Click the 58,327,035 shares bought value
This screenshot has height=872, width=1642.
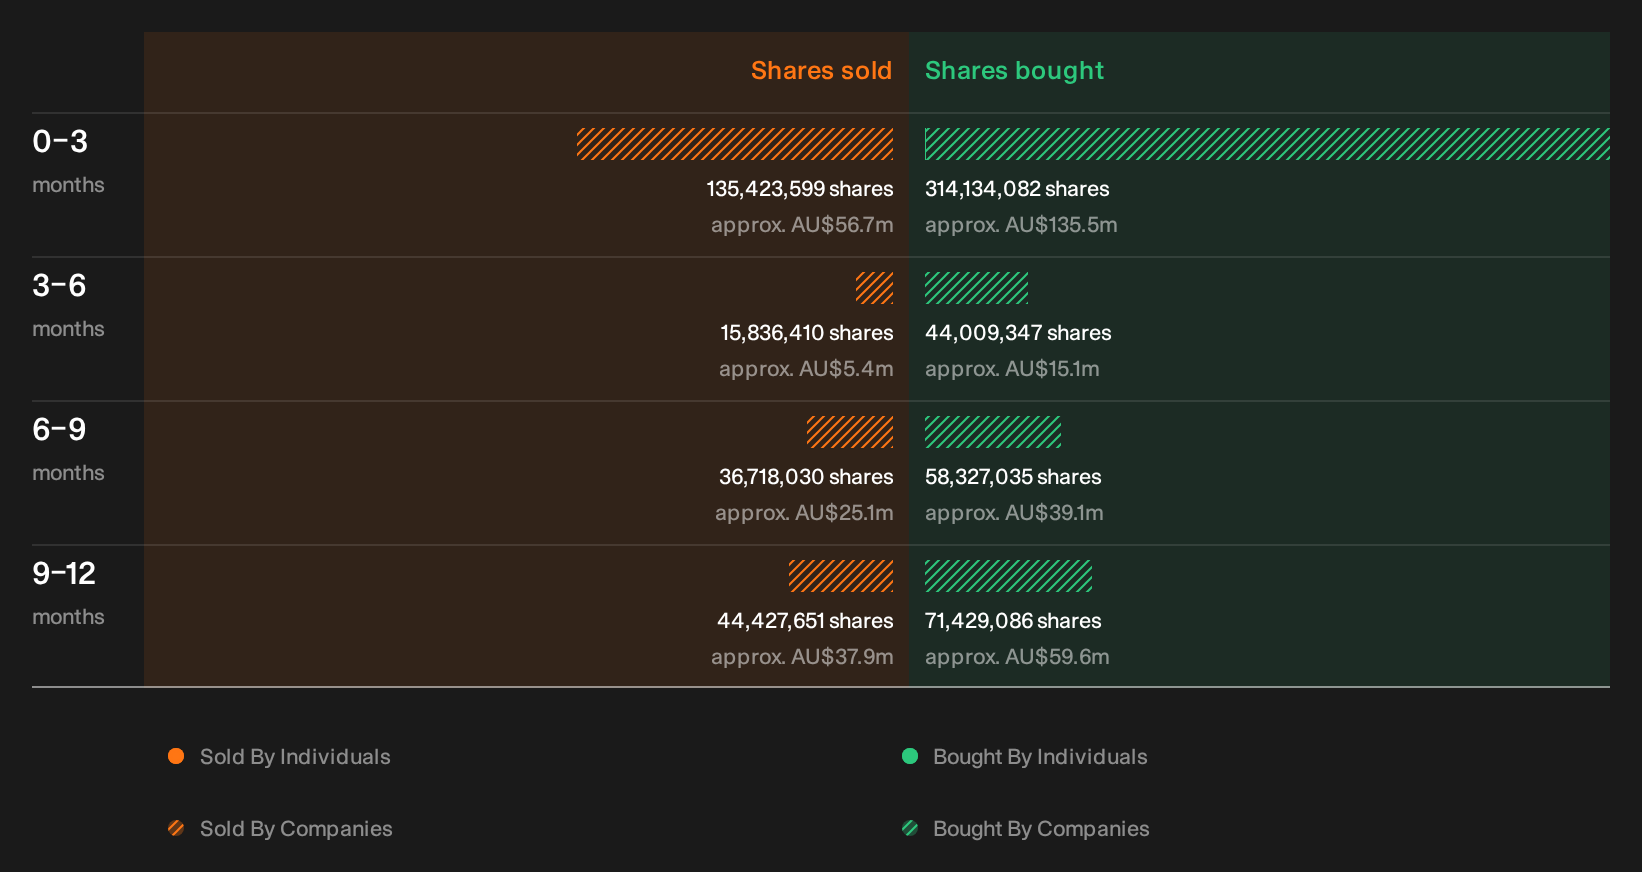[x=1013, y=477]
